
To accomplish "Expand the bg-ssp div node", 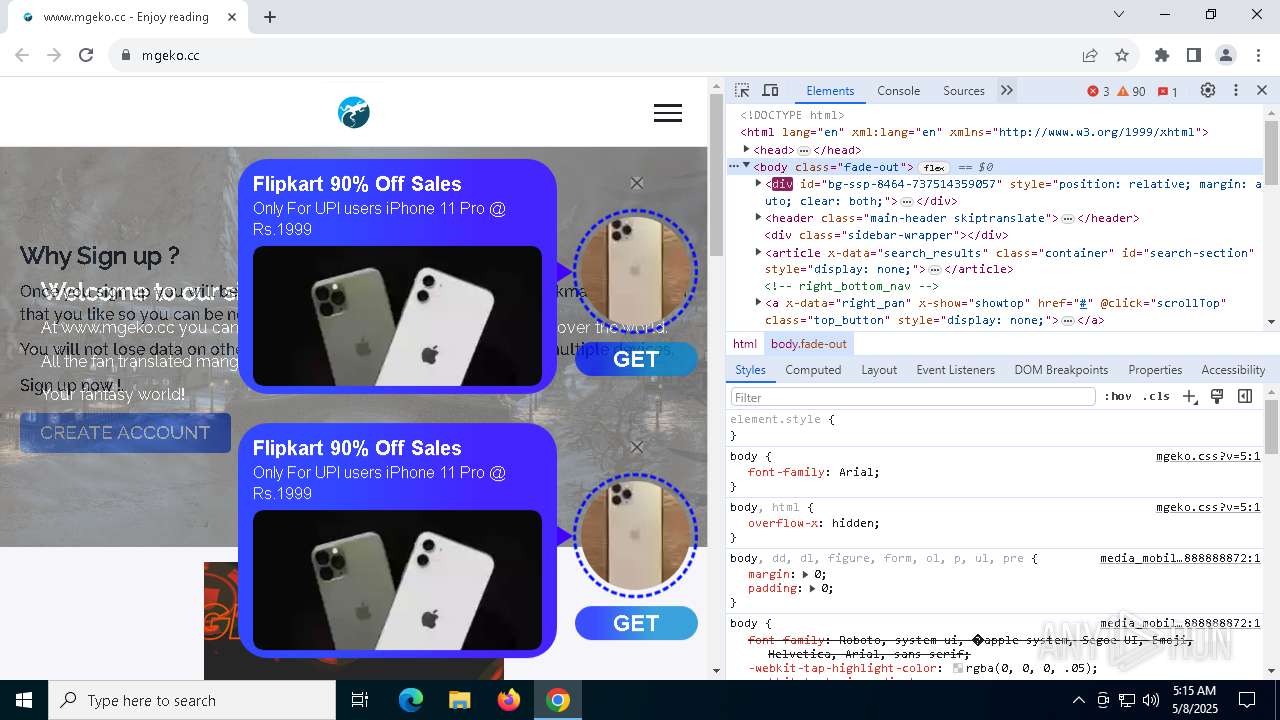I will 758,183.
